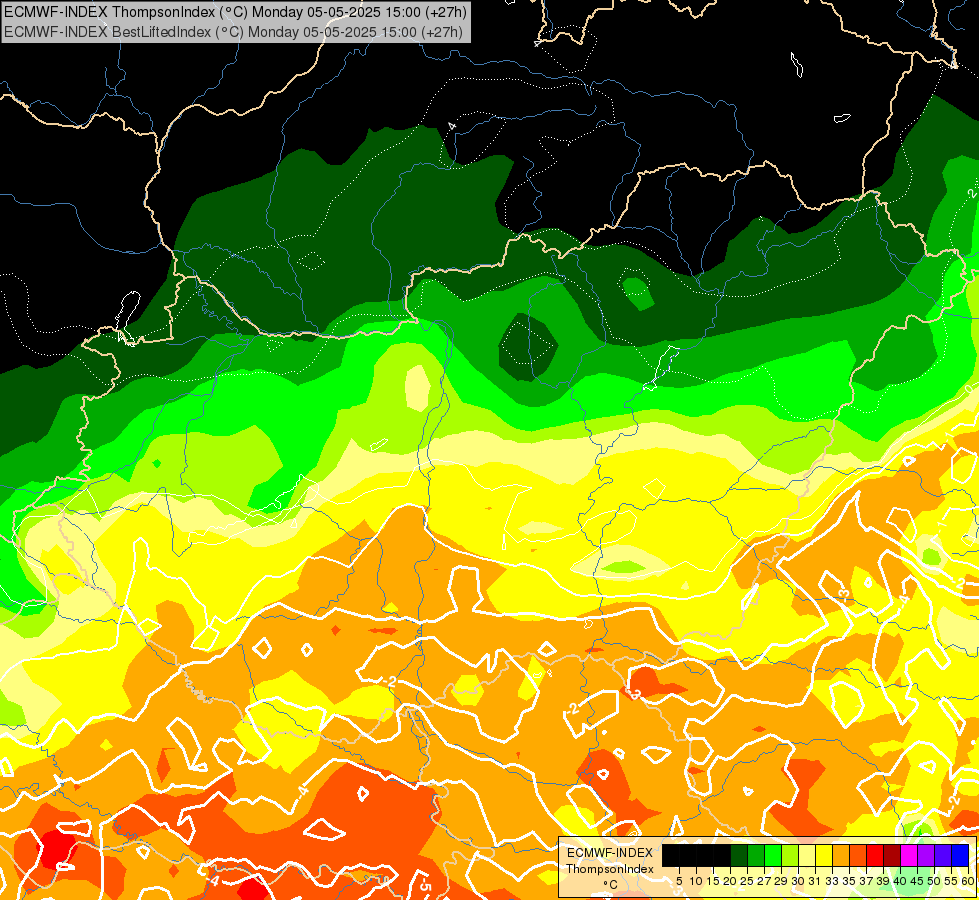Click the red-orange 35–37 legend swatch
This screenshot has height=900, width=979.
point(858,856)
